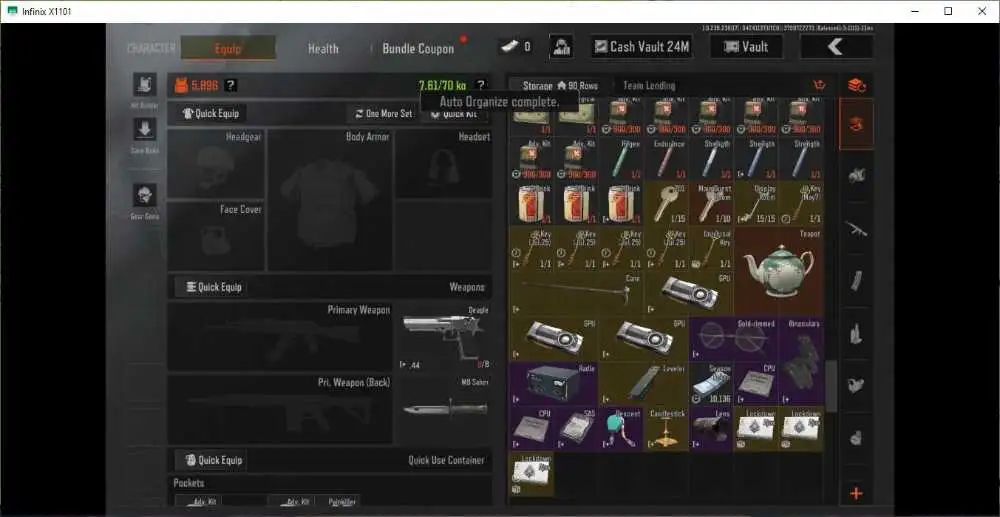The height and width of the screenshot is (517, 1000).
Task: Open the Kit Builder icon in left sidebar
Action: tap(145, 85)
